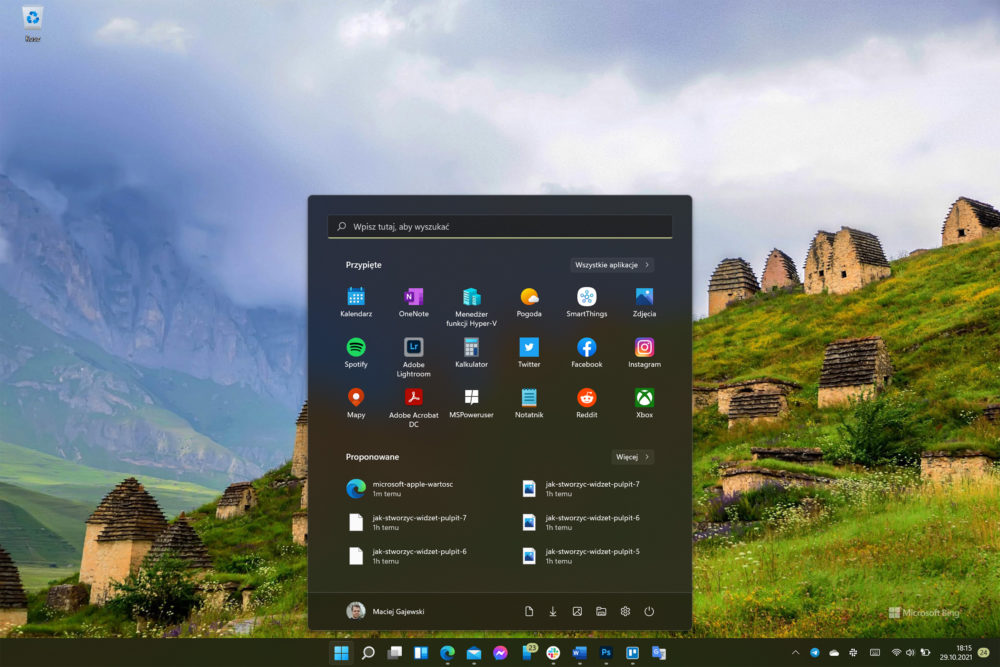
Task: Switch to Word on the taskbar
Action: tap(579, 652)
